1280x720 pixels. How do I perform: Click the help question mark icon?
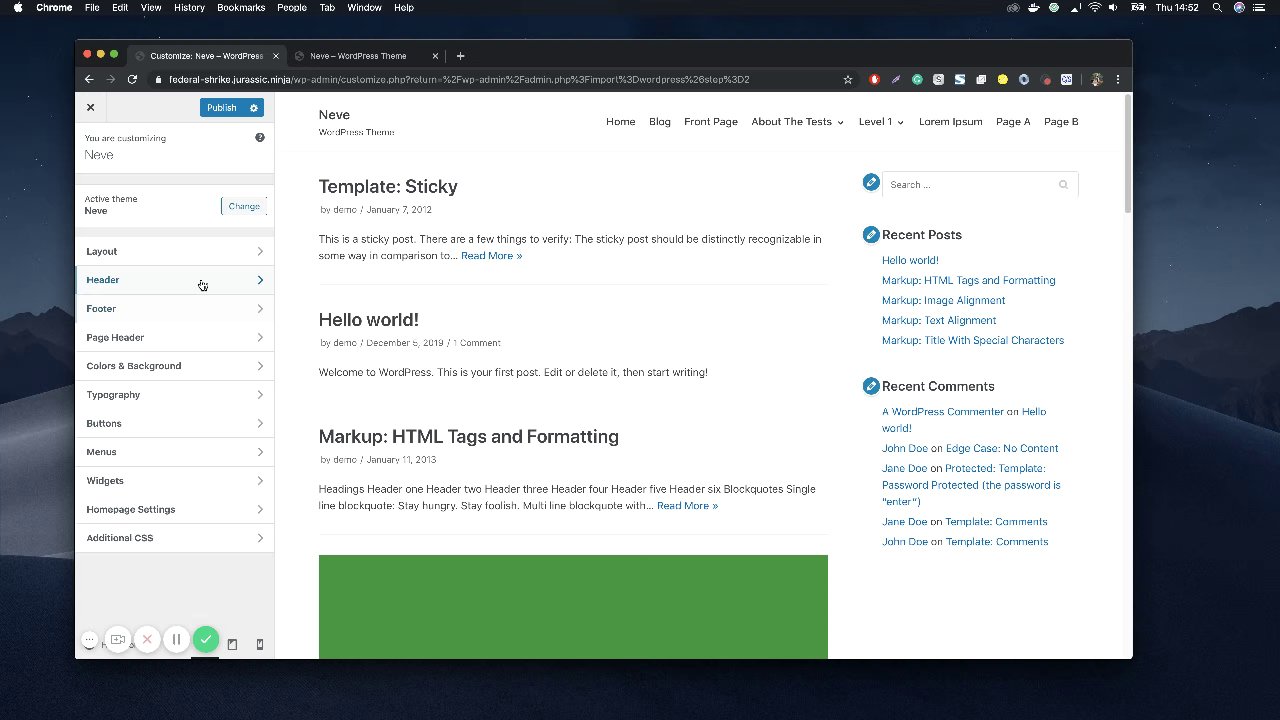[260, 137]
